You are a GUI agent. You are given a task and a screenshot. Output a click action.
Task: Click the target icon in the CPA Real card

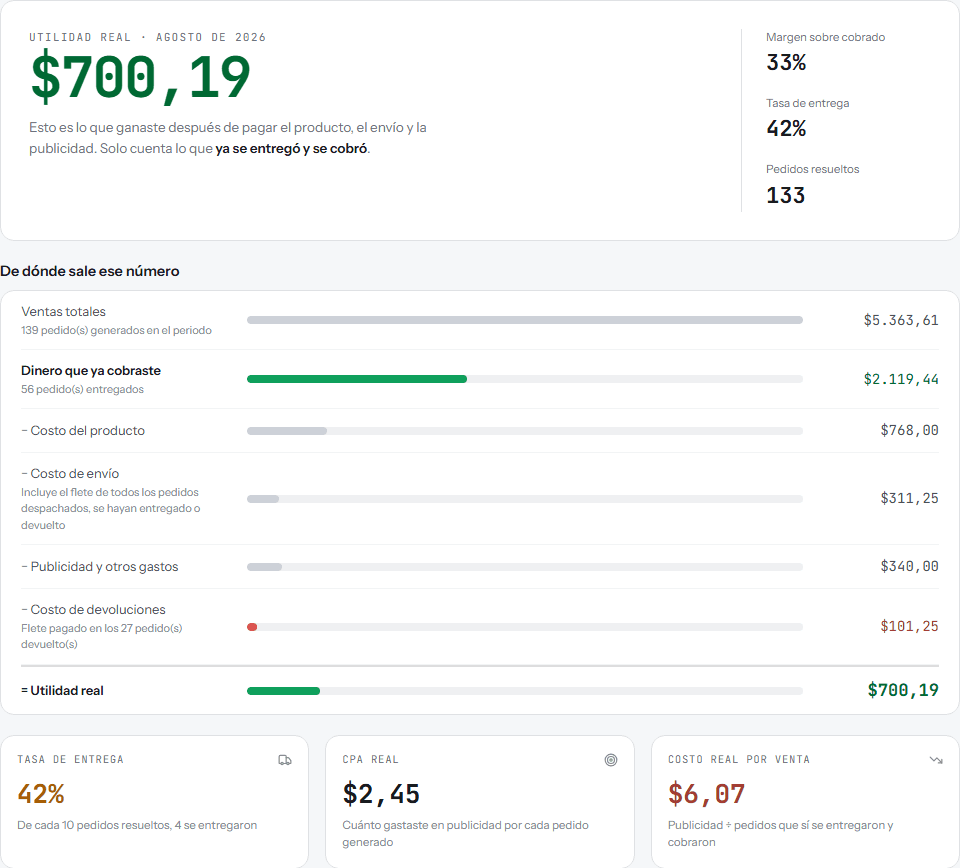610,760
